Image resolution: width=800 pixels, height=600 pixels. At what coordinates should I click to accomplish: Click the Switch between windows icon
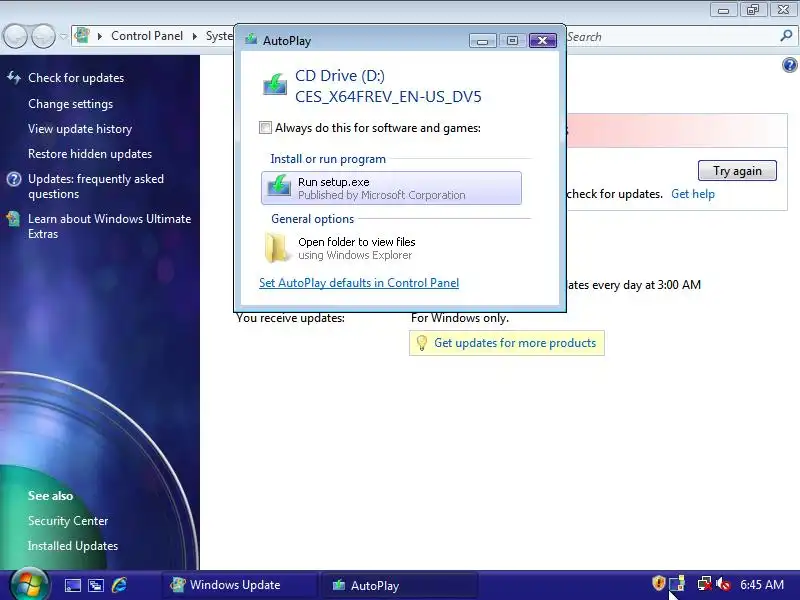96,585
